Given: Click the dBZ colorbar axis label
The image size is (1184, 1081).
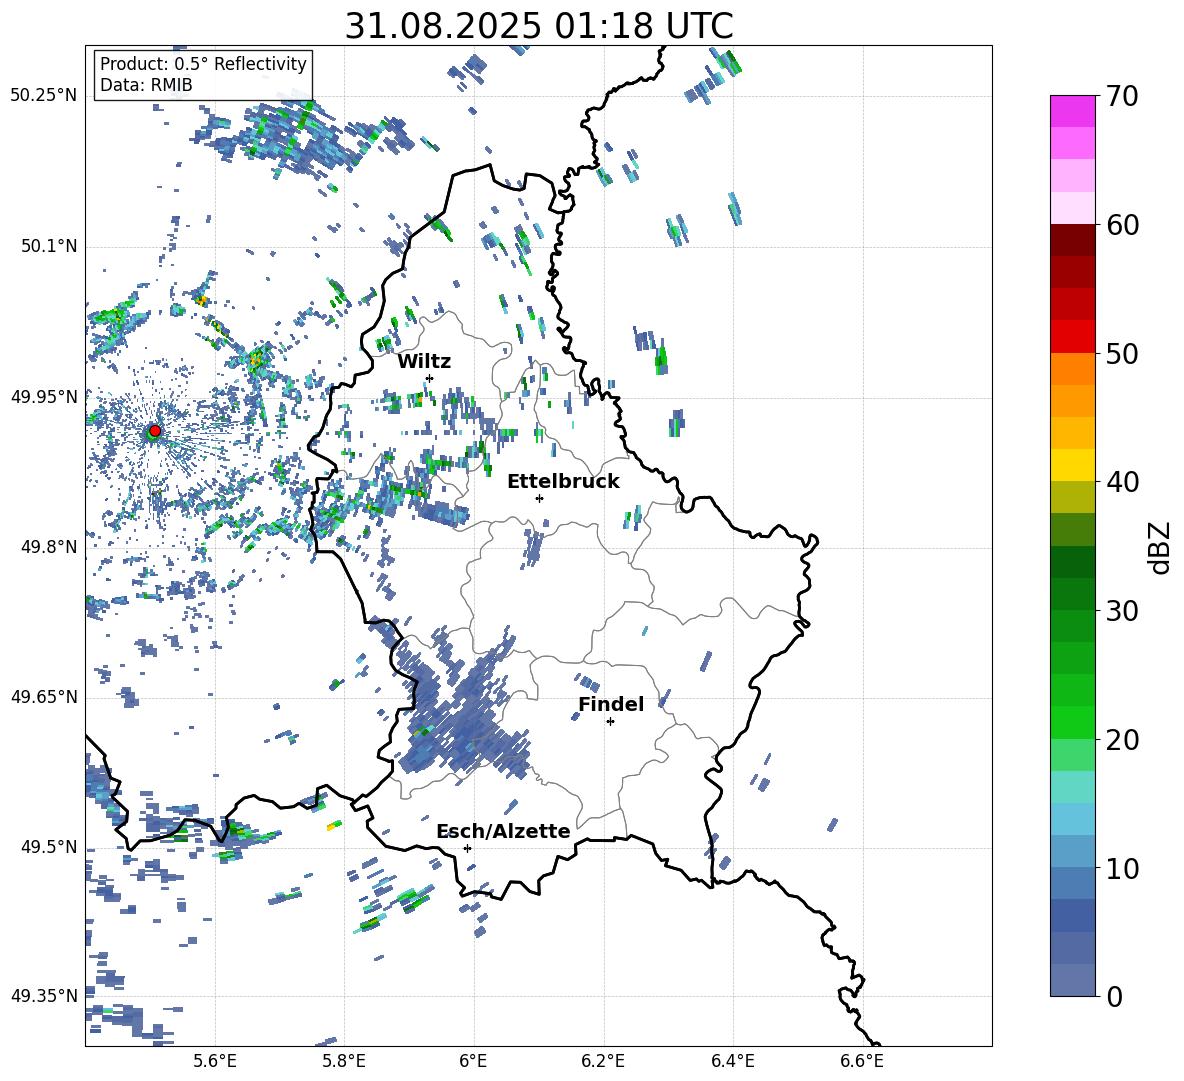Looking at the screenshot, I should (1161, 547).
